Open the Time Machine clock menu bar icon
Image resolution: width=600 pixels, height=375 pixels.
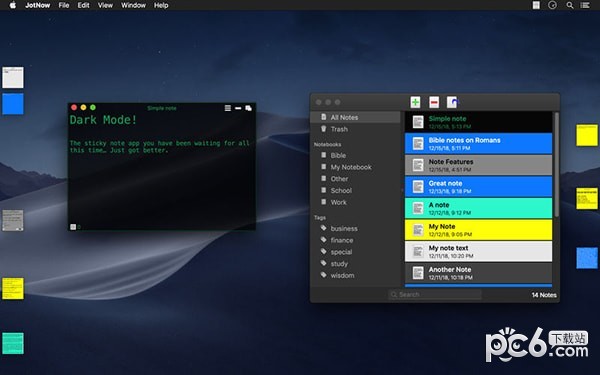point(552,5)
